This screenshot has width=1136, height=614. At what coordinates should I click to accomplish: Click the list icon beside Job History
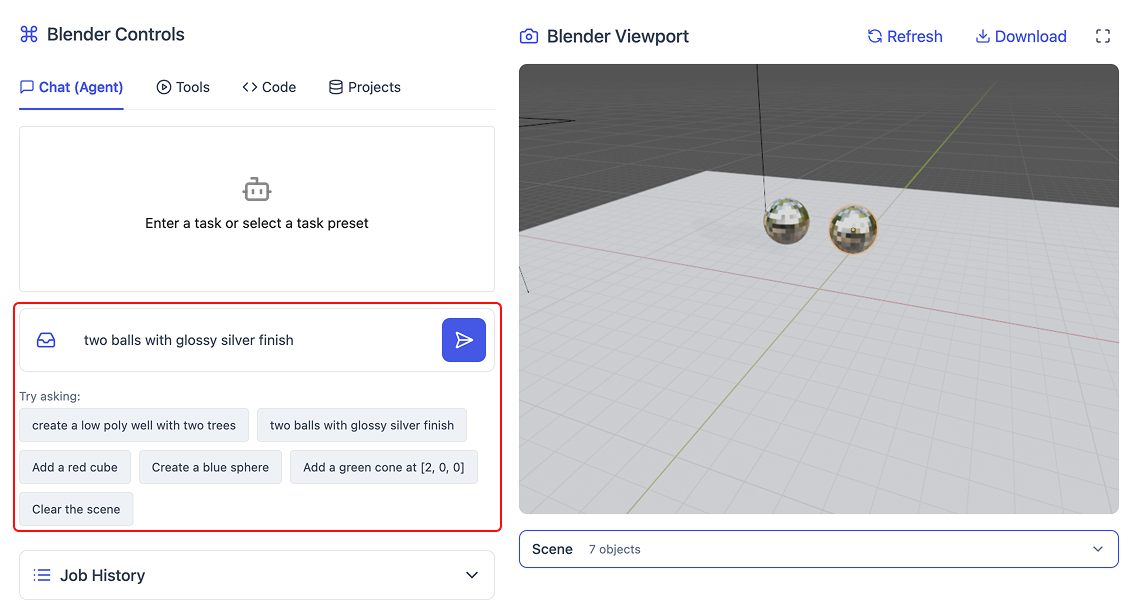coord(42,575)
